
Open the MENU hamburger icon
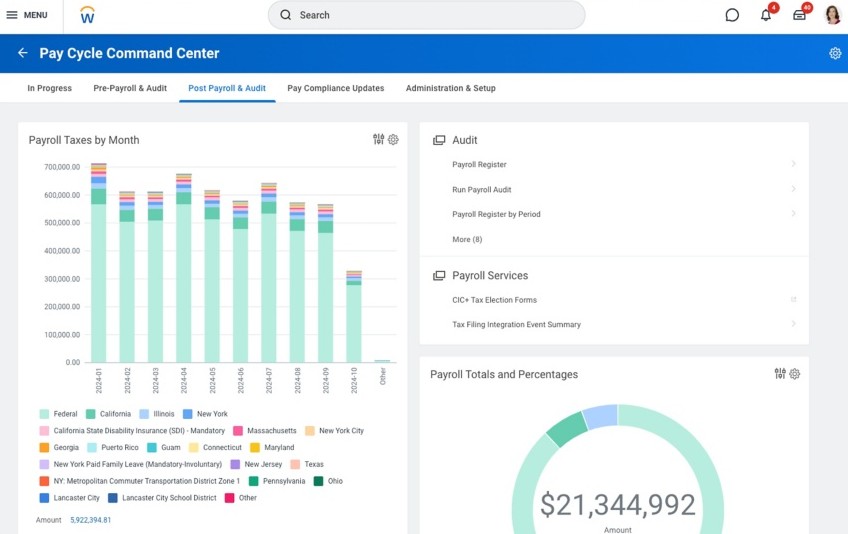click(x=12, y=15)
